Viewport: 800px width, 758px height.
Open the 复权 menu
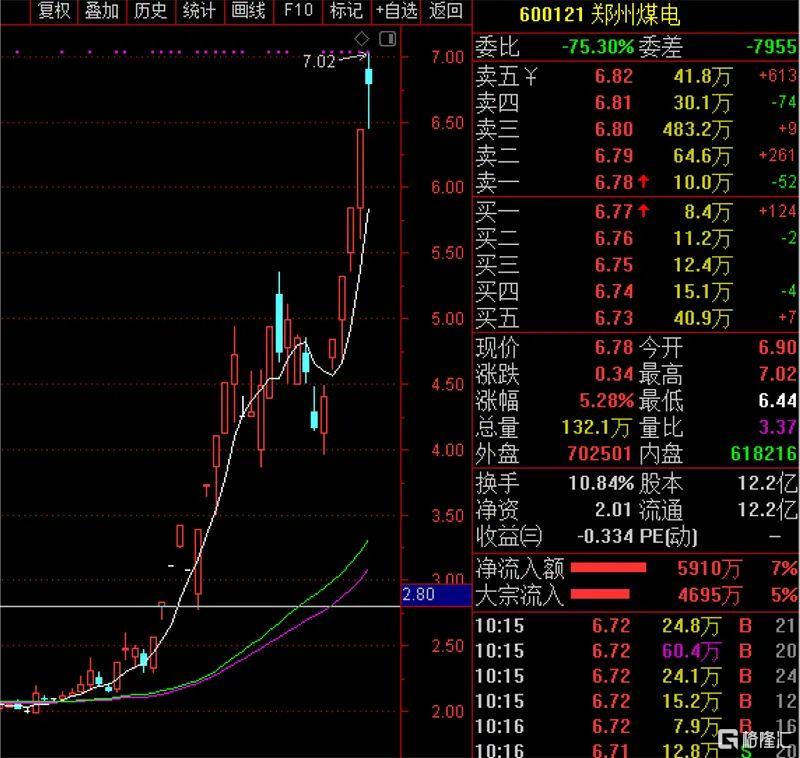[x=55, y=11]
